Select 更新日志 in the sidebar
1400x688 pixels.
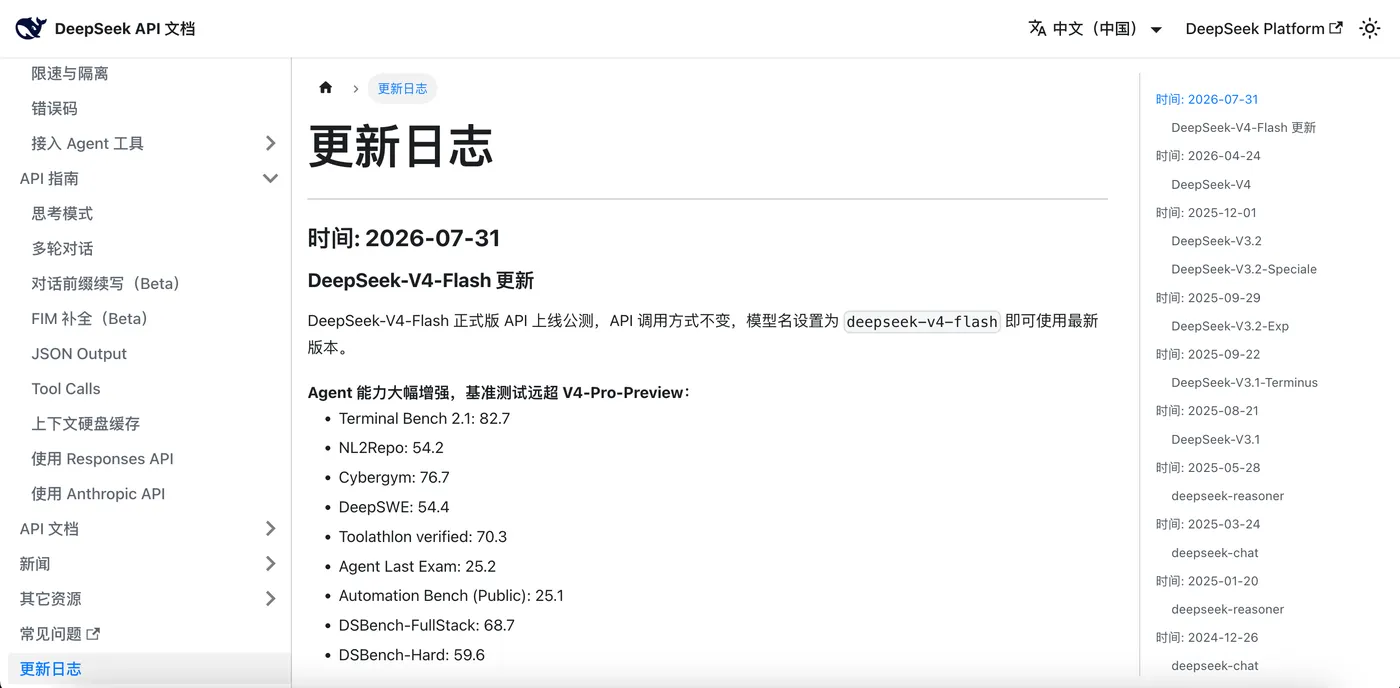point(51,668)
